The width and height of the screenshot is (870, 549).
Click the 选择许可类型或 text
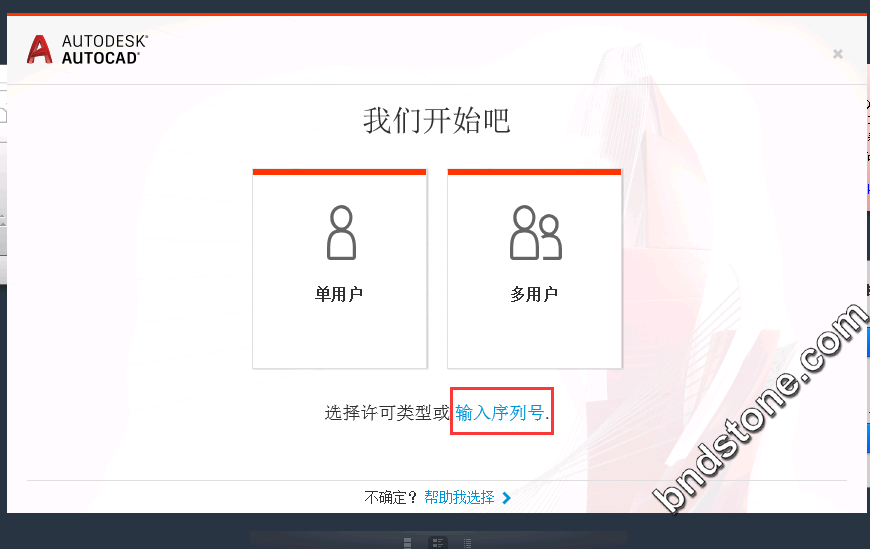pos(387,412)
